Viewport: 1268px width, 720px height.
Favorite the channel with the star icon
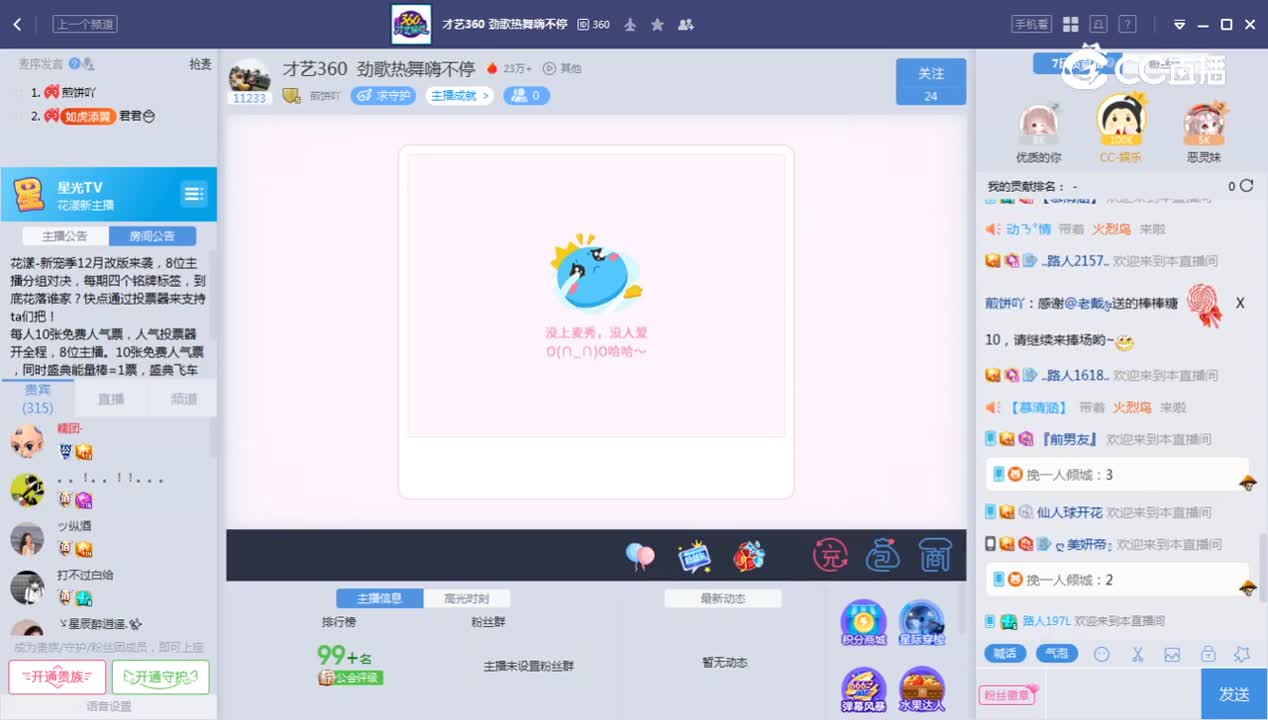[657, 24]
